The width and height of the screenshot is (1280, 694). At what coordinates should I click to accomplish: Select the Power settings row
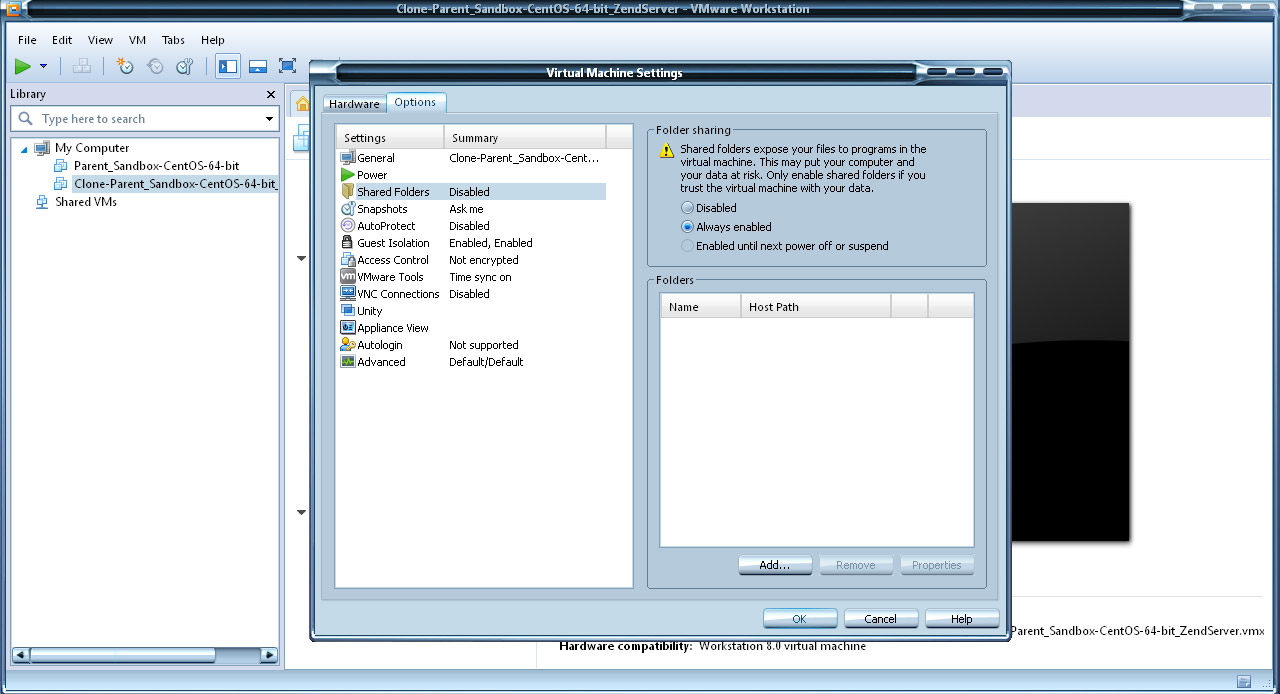[471, 175]
